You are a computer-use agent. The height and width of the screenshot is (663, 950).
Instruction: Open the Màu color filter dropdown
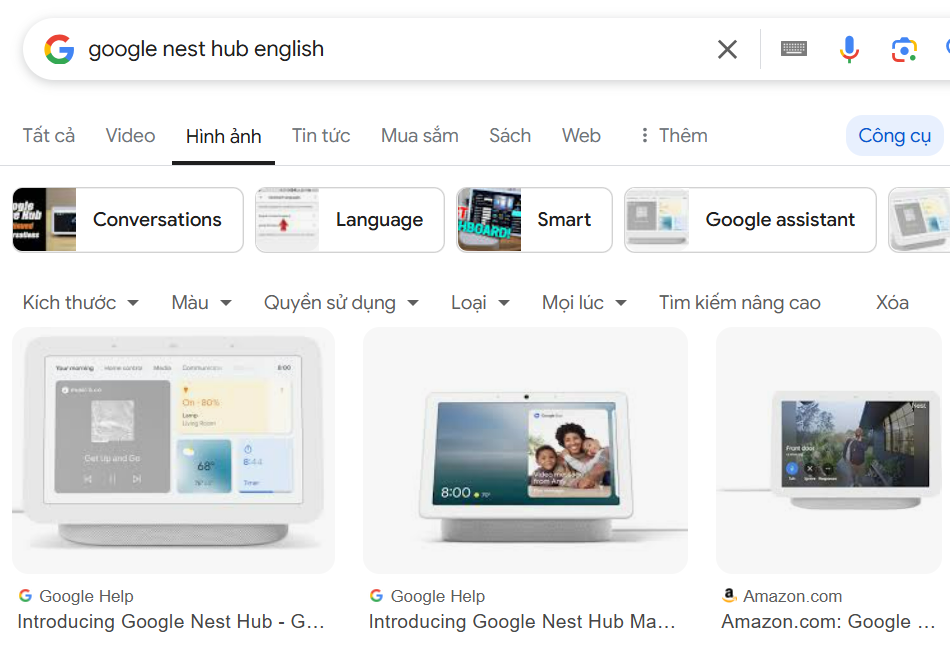point(201,302)
